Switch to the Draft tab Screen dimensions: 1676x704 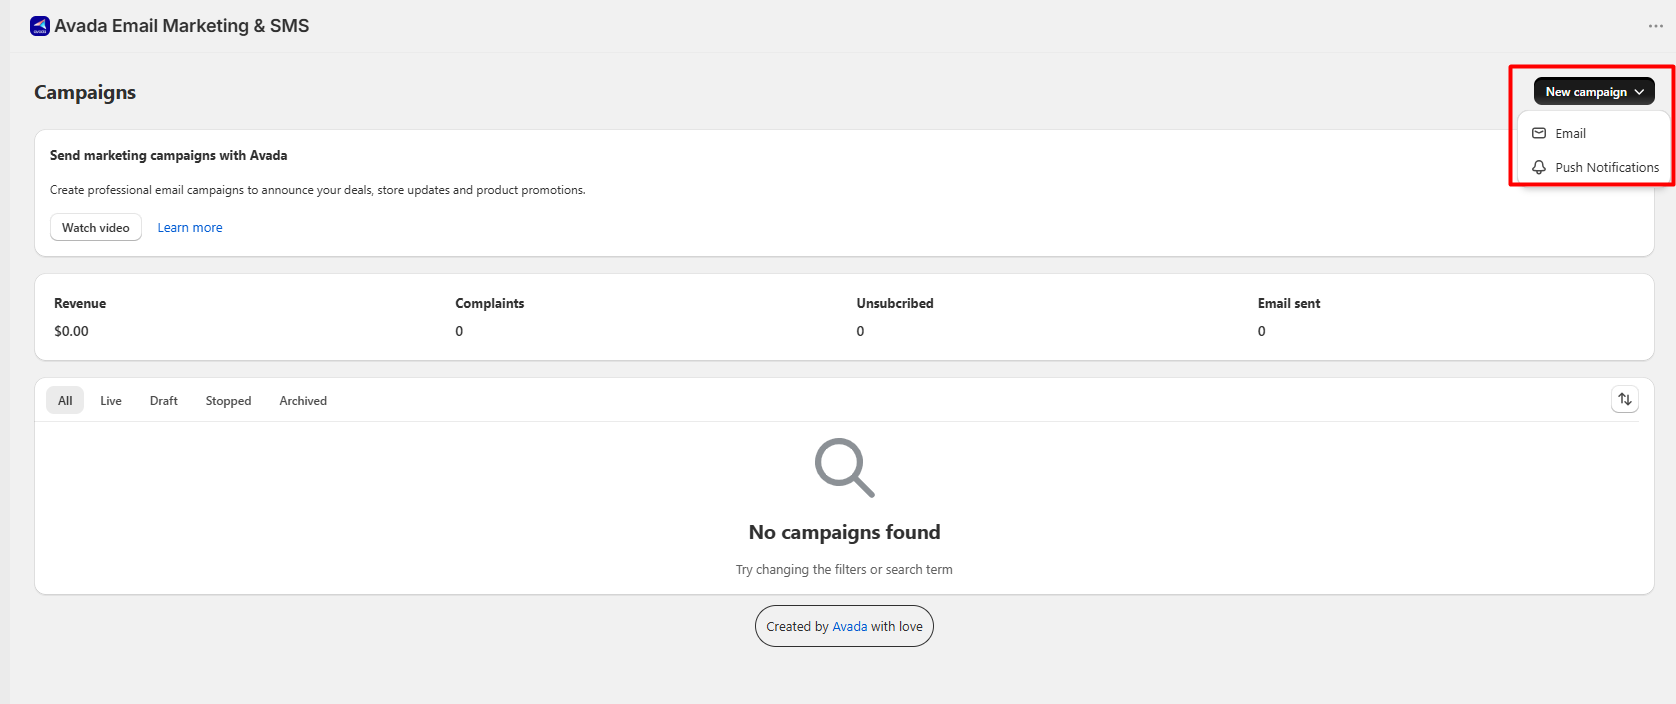(164, 400)
